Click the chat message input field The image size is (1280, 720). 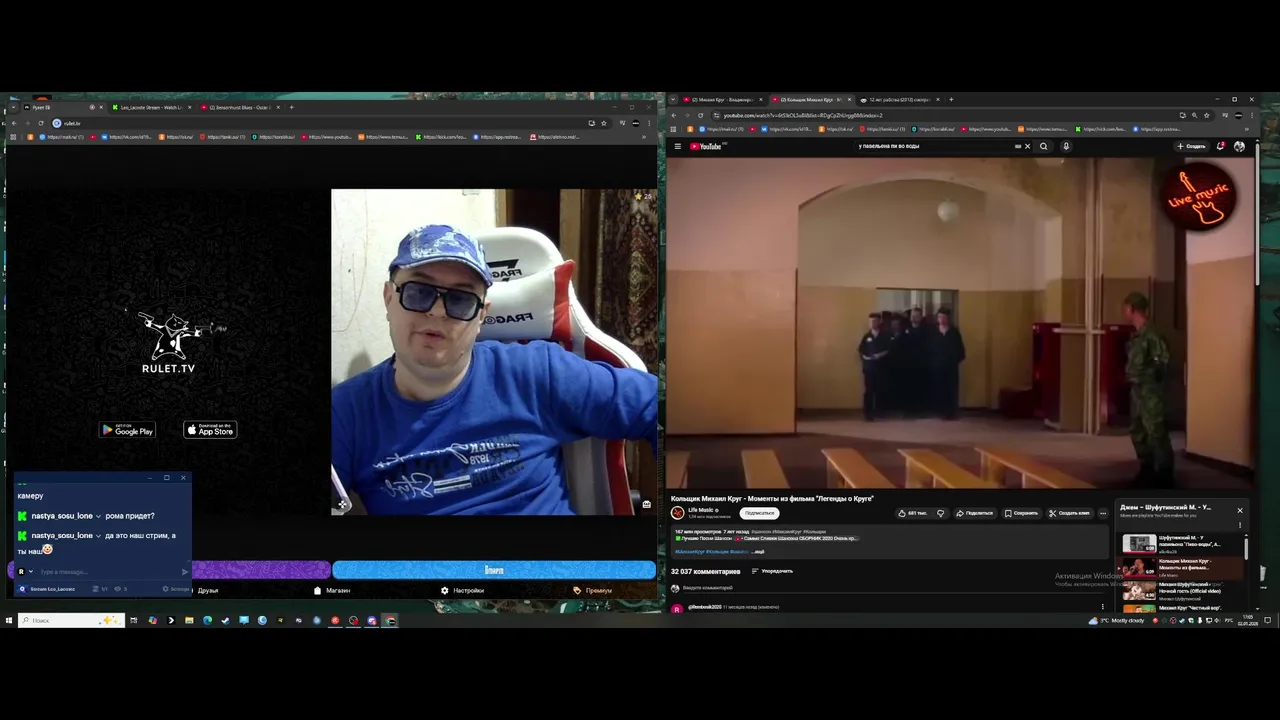tap(108, 572)
